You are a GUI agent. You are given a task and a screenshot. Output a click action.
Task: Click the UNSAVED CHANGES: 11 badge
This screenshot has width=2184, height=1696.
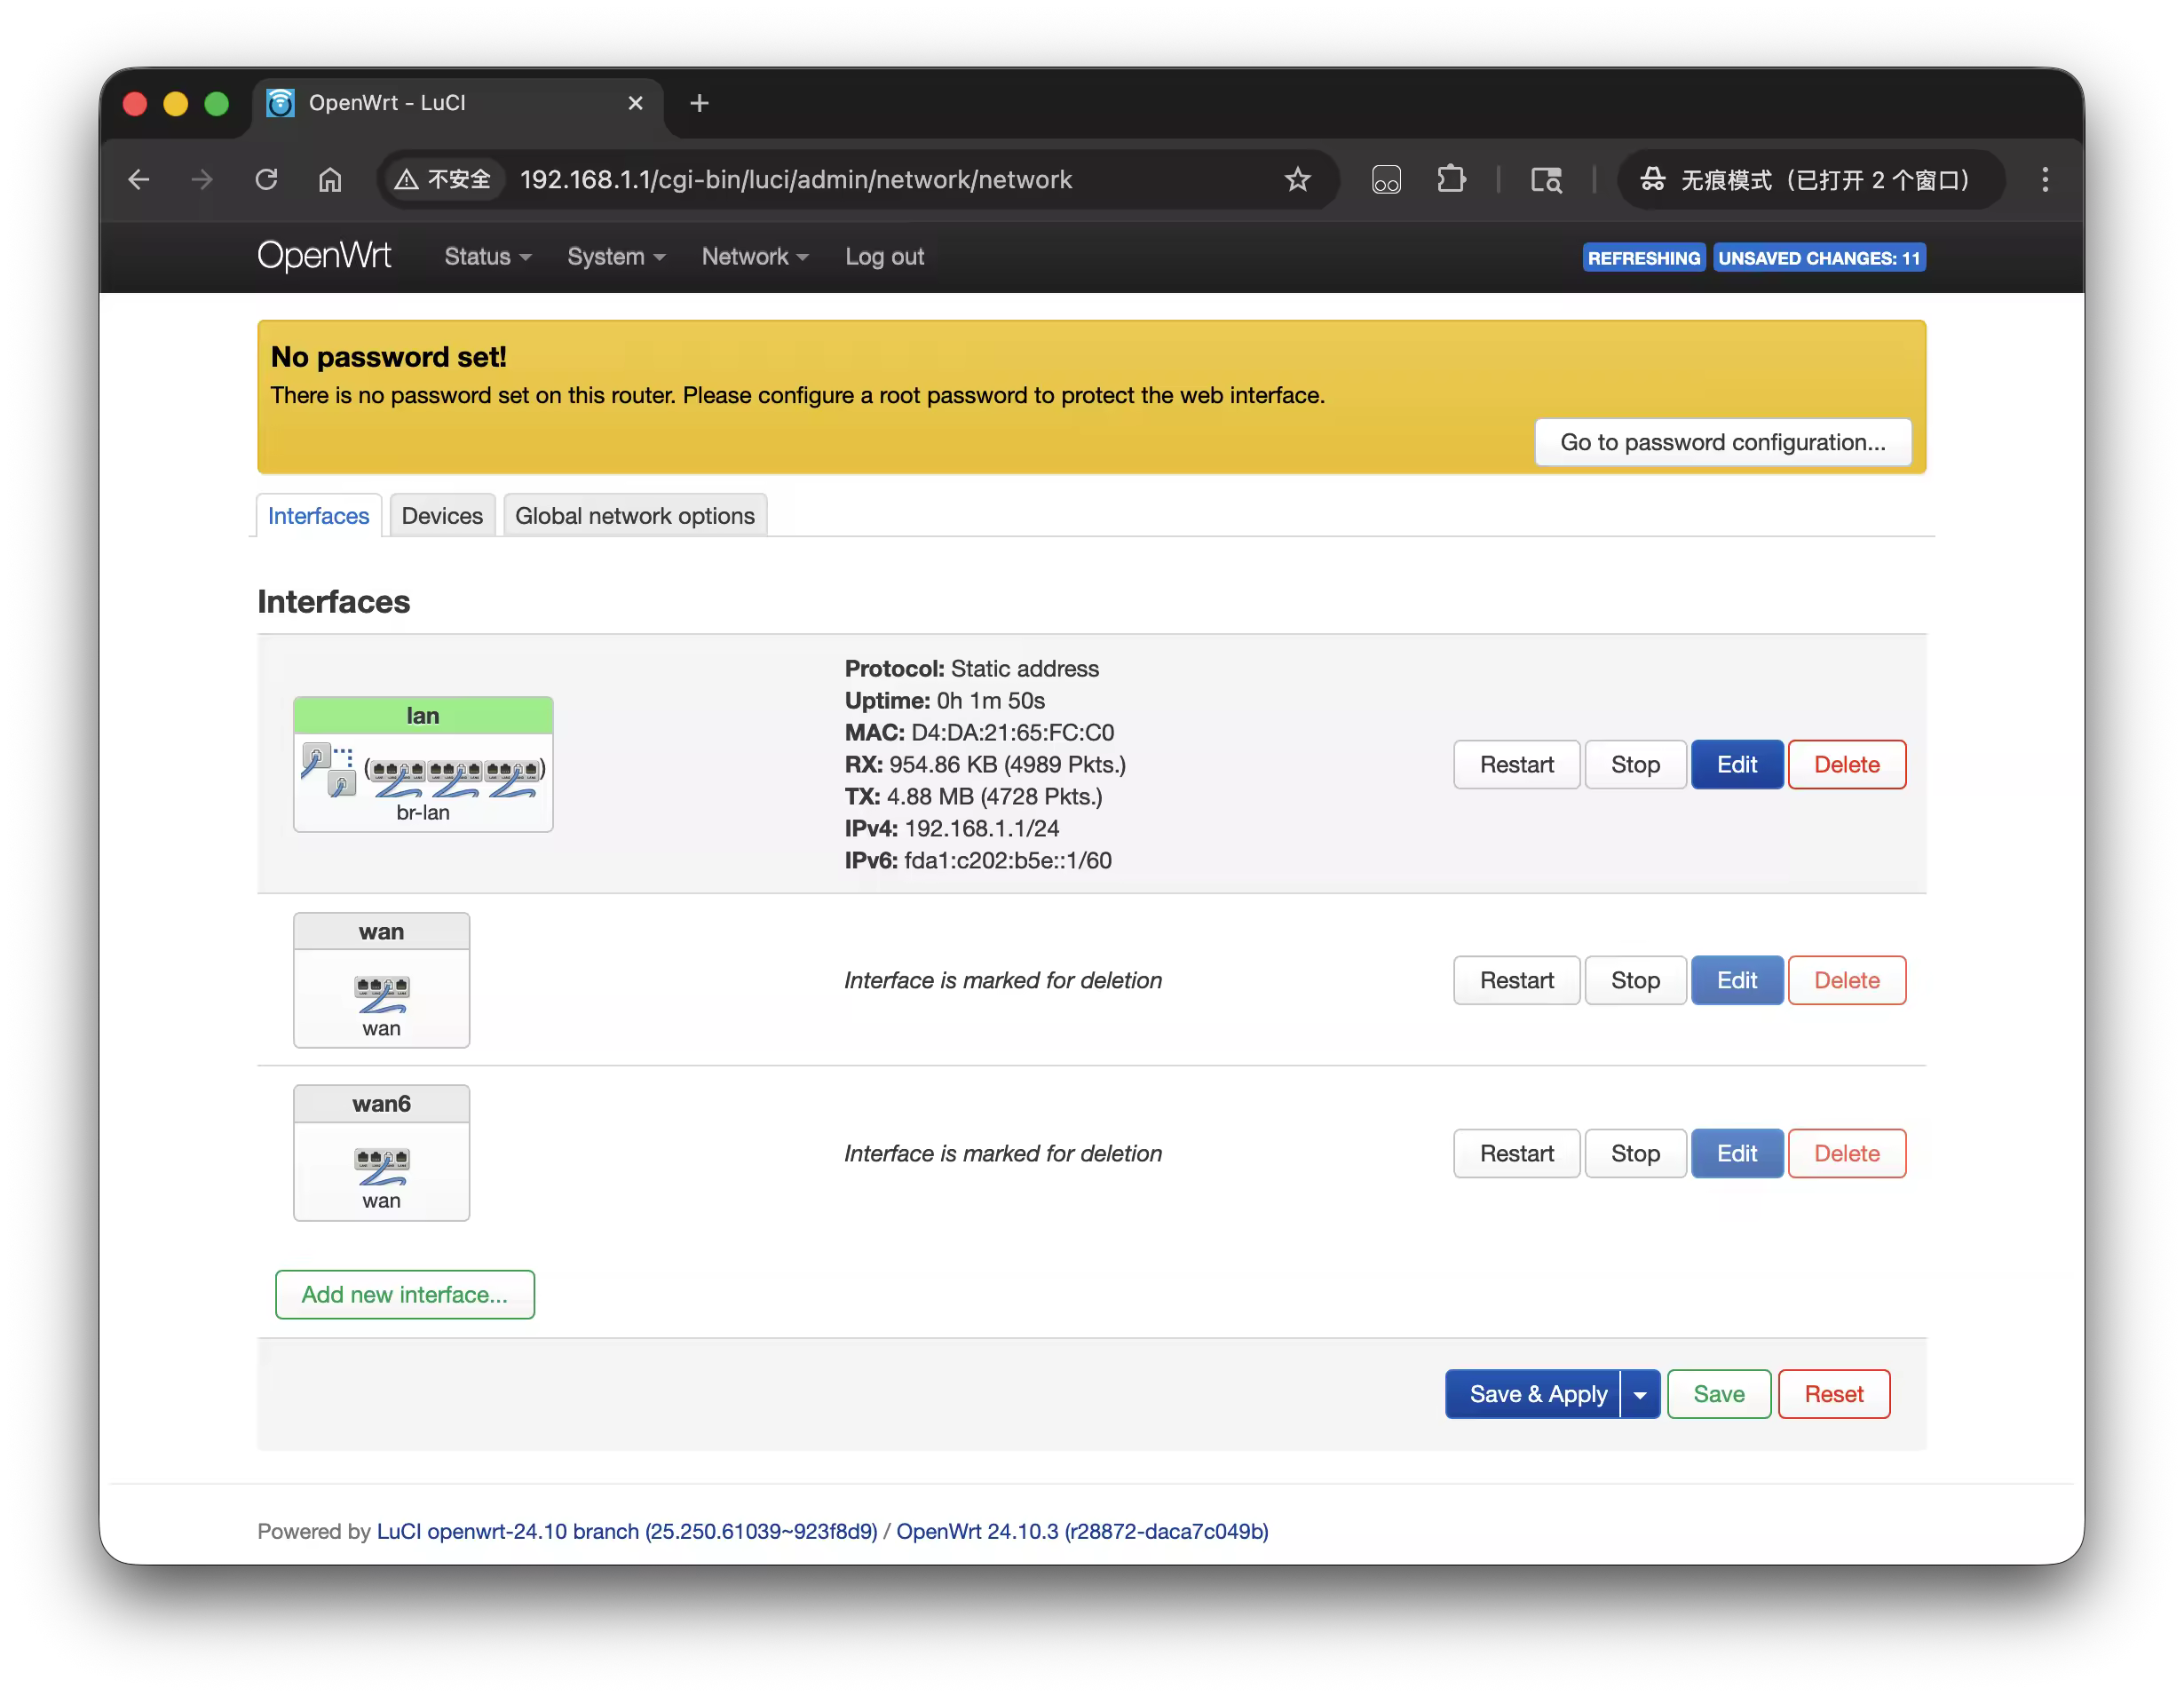tap(1819, 258)
